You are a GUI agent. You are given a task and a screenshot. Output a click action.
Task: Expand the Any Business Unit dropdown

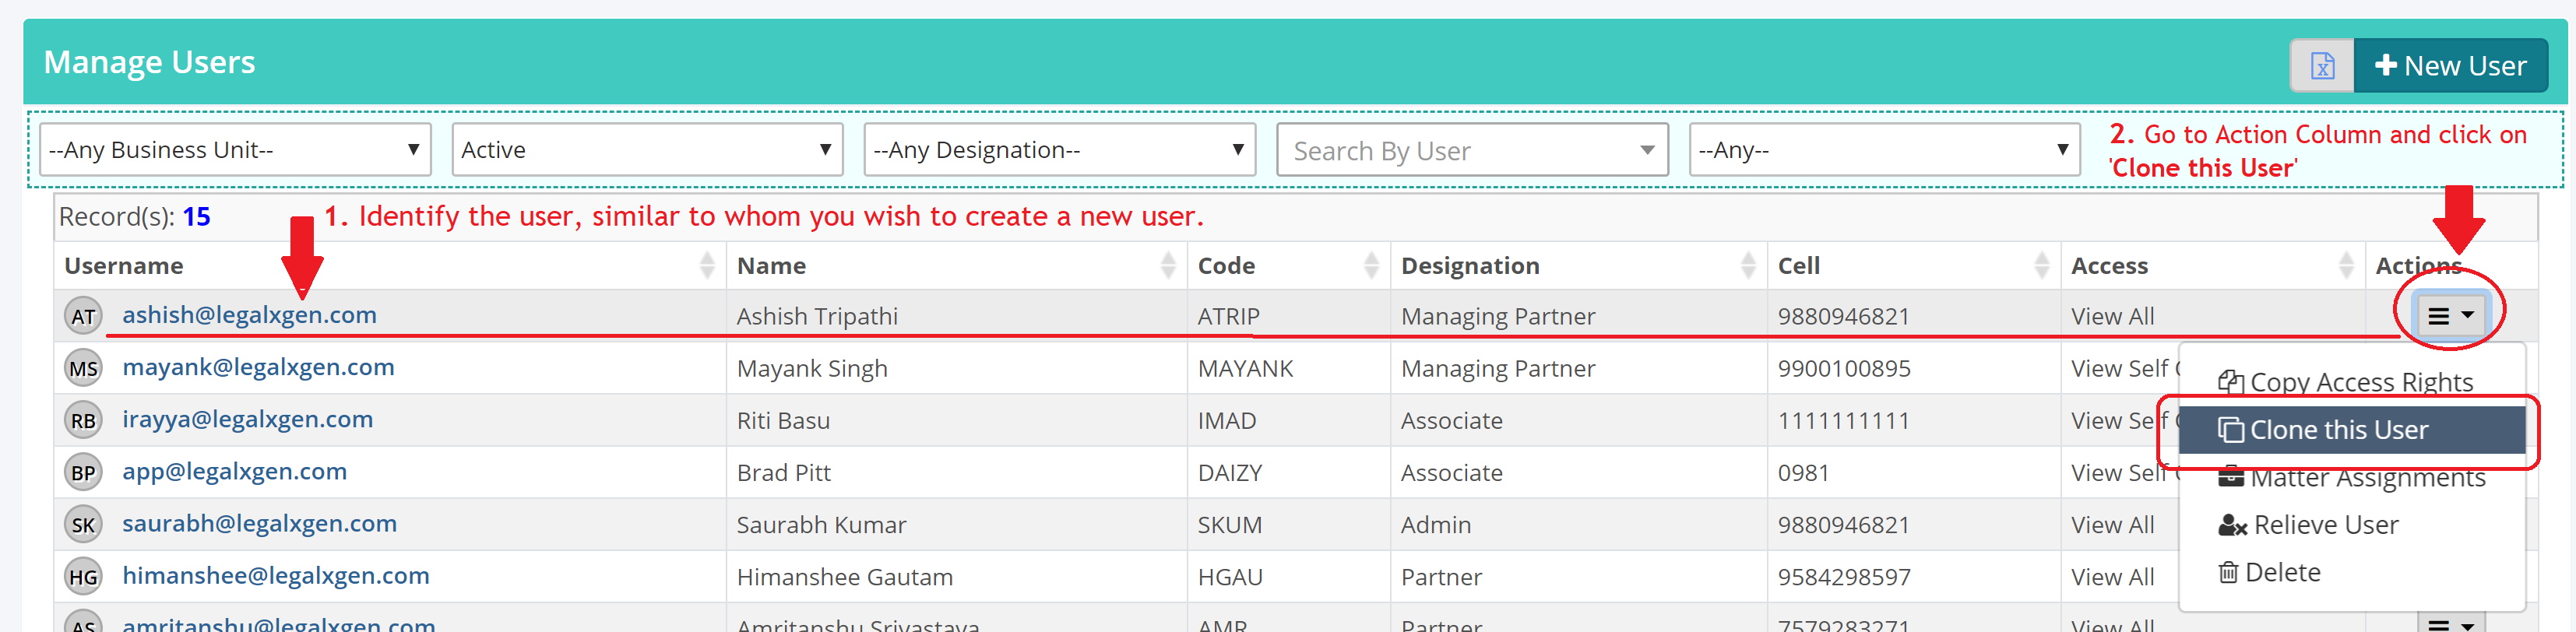235,150
